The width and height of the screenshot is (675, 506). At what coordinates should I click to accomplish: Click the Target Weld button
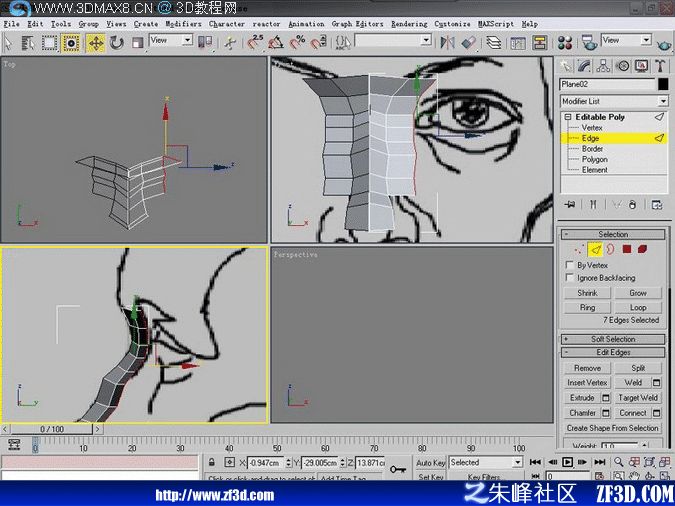tap(638, 397)
